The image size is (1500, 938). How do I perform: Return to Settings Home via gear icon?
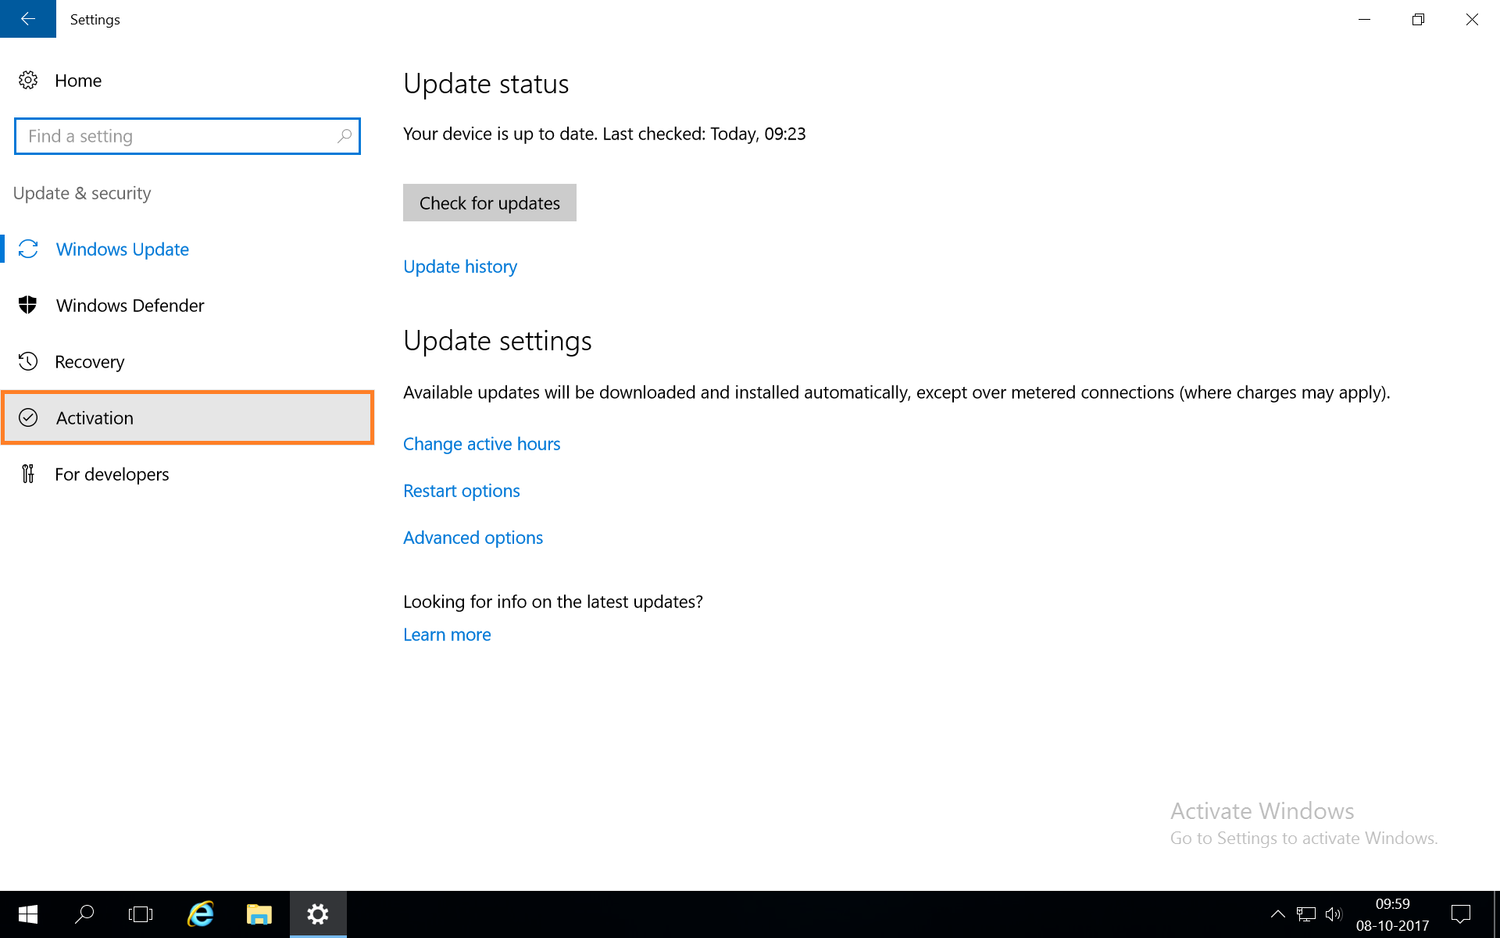(x=78, y=80)
